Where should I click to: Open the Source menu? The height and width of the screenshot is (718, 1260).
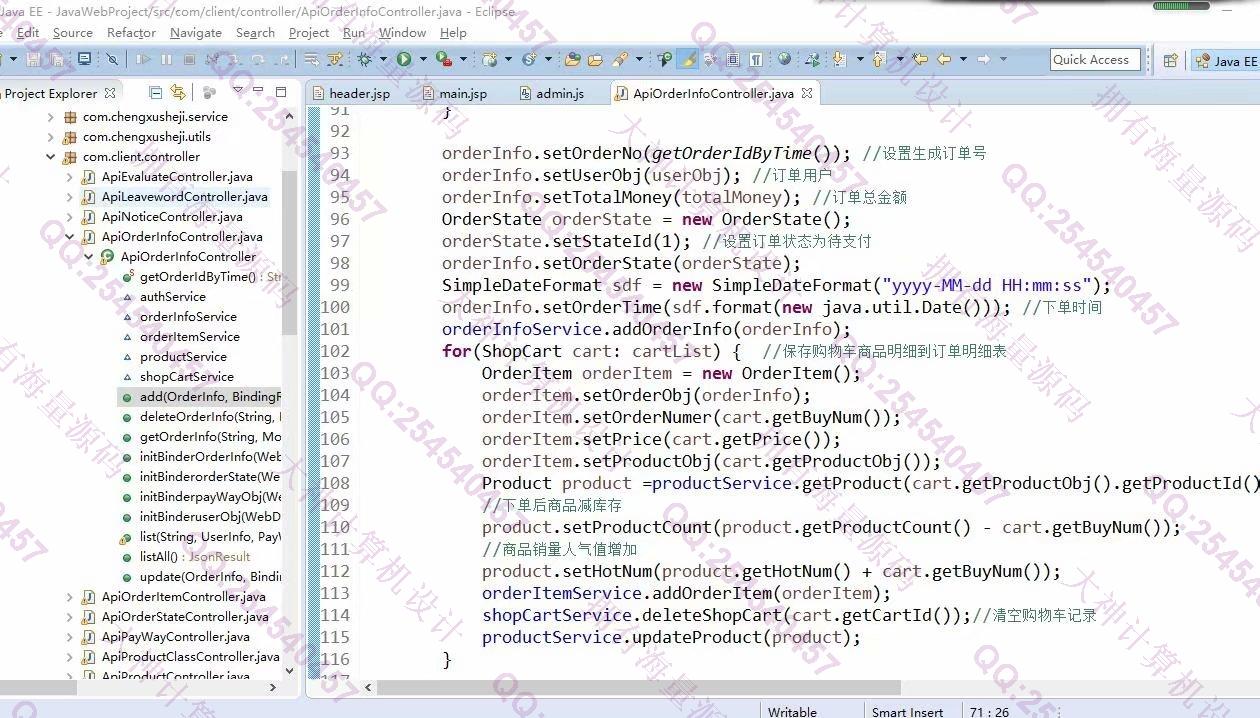click(x=73, y=32)
